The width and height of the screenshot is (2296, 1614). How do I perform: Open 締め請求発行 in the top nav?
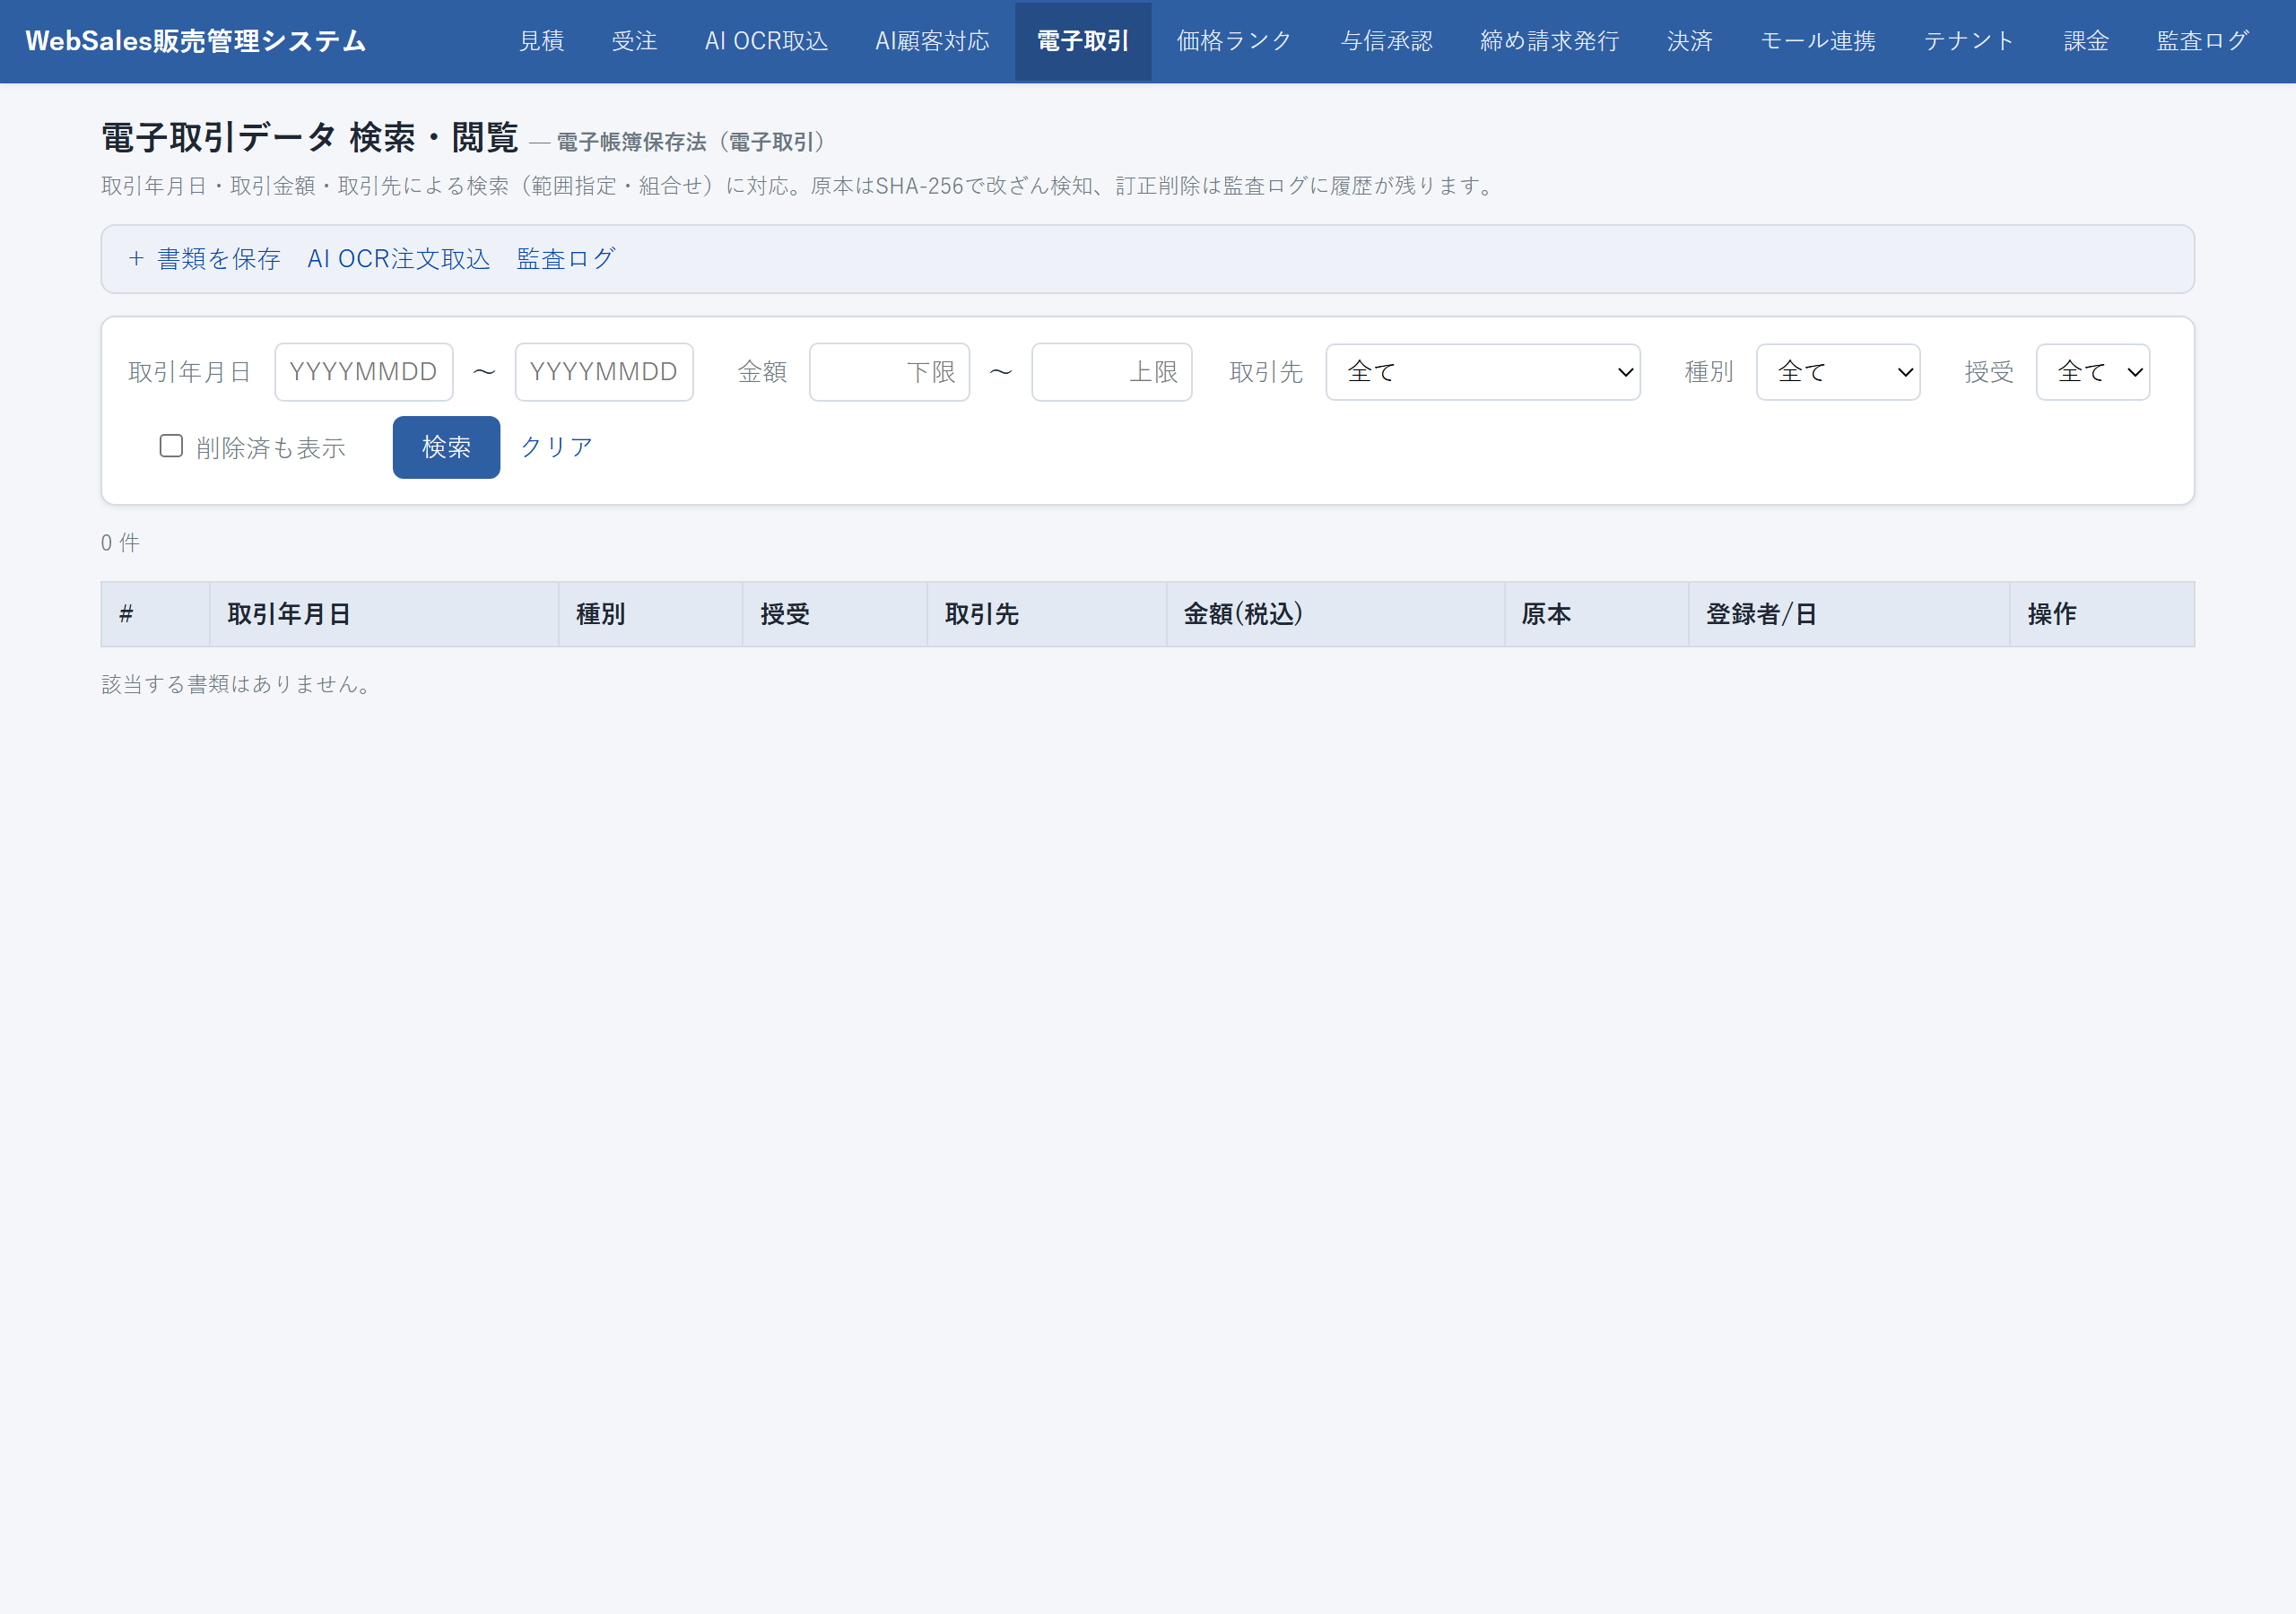pyautogui.click(x=1549, y=41)
